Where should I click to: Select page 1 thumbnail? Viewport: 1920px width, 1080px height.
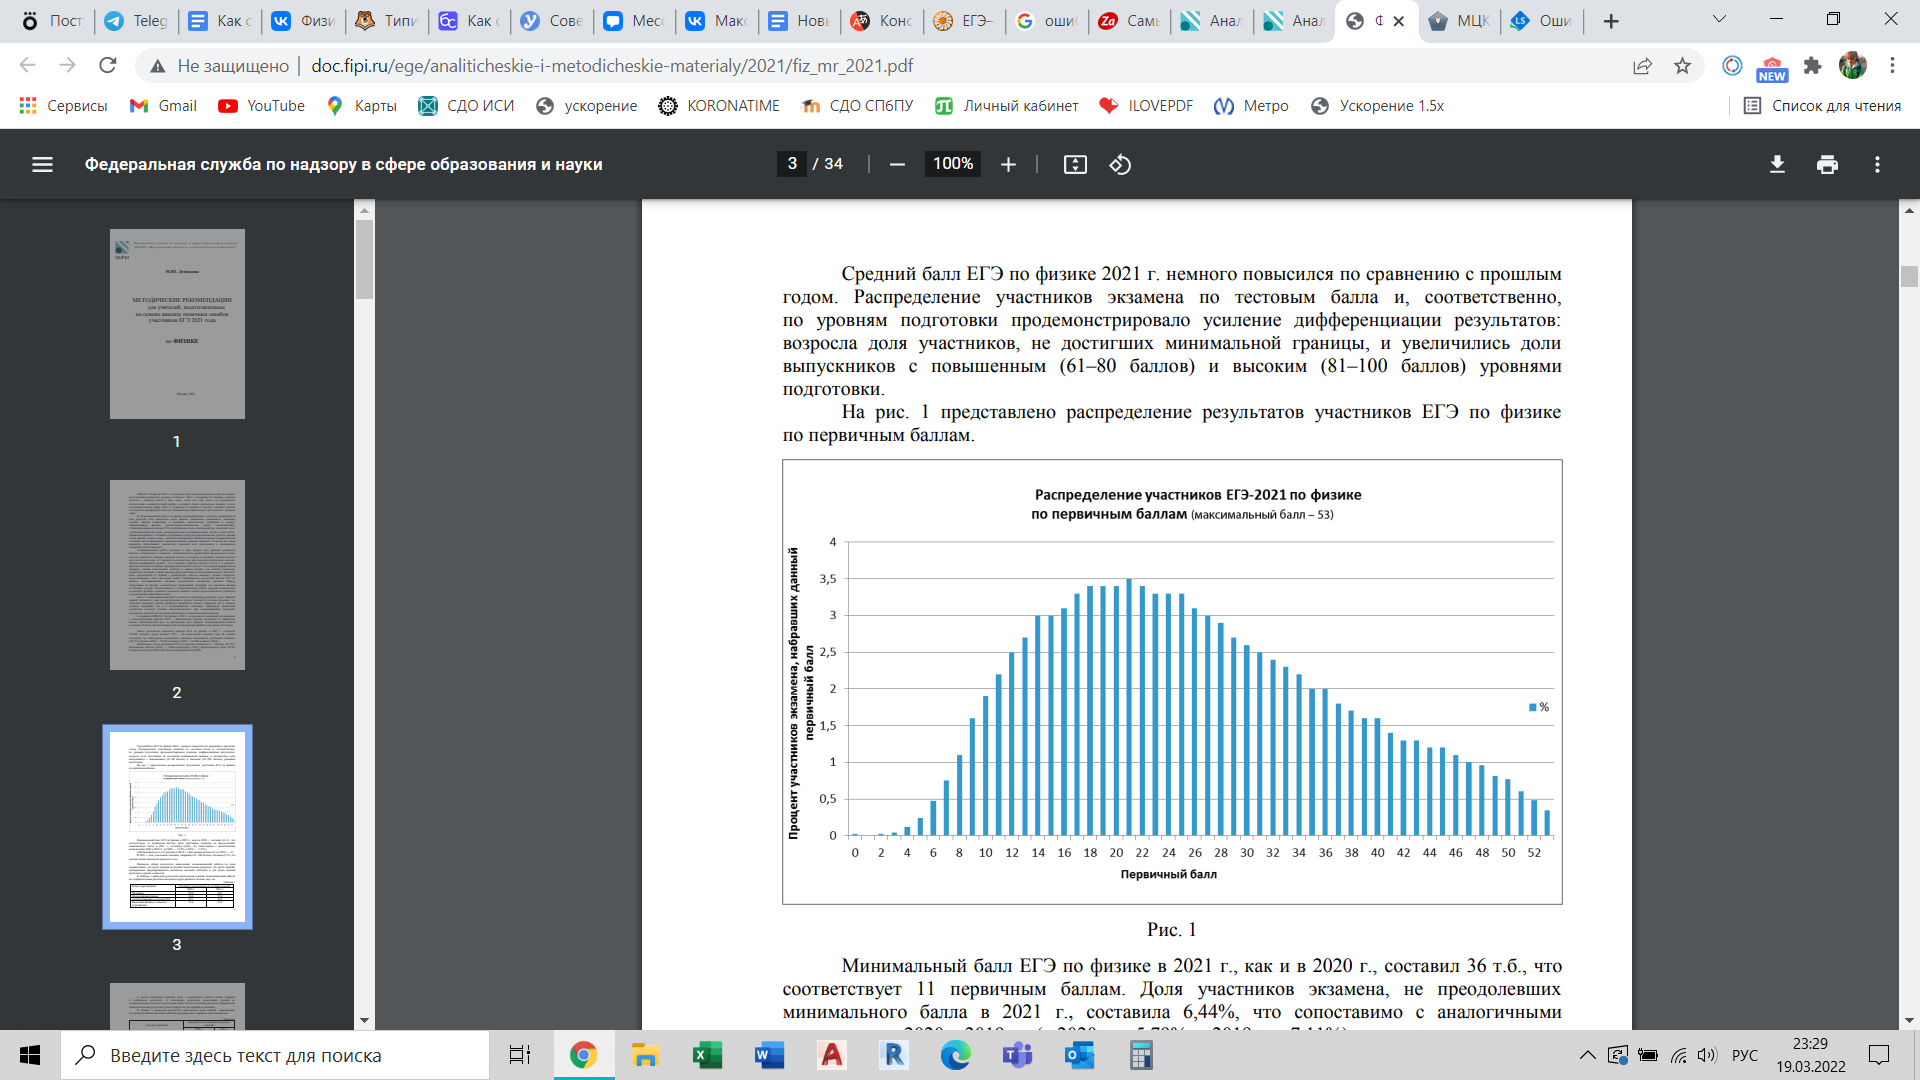click(x=177, y=324)
